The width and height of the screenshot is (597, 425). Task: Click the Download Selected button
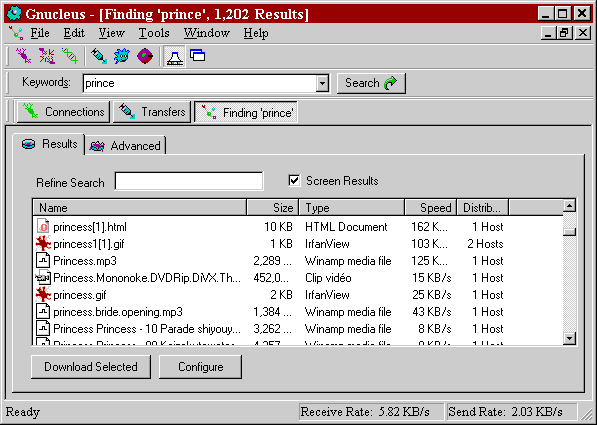click(91, 367)
